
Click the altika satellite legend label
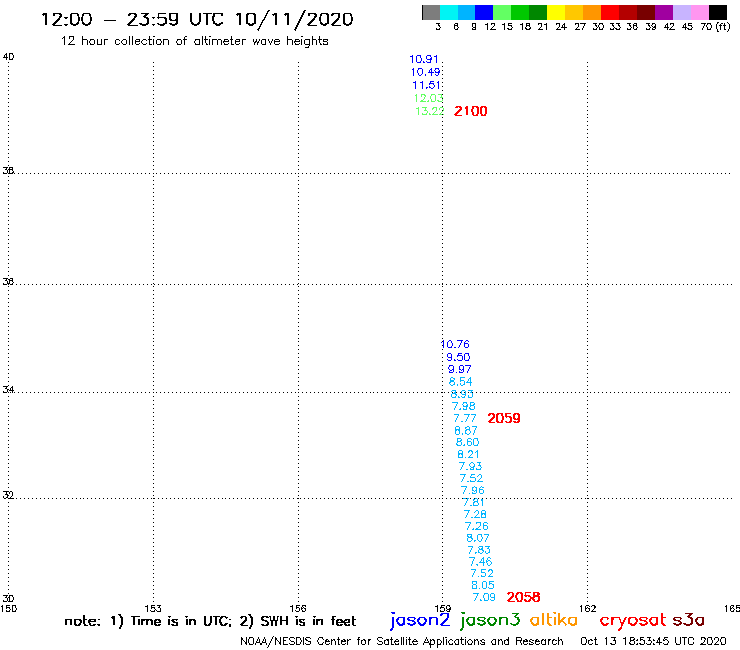pos(554,620)
